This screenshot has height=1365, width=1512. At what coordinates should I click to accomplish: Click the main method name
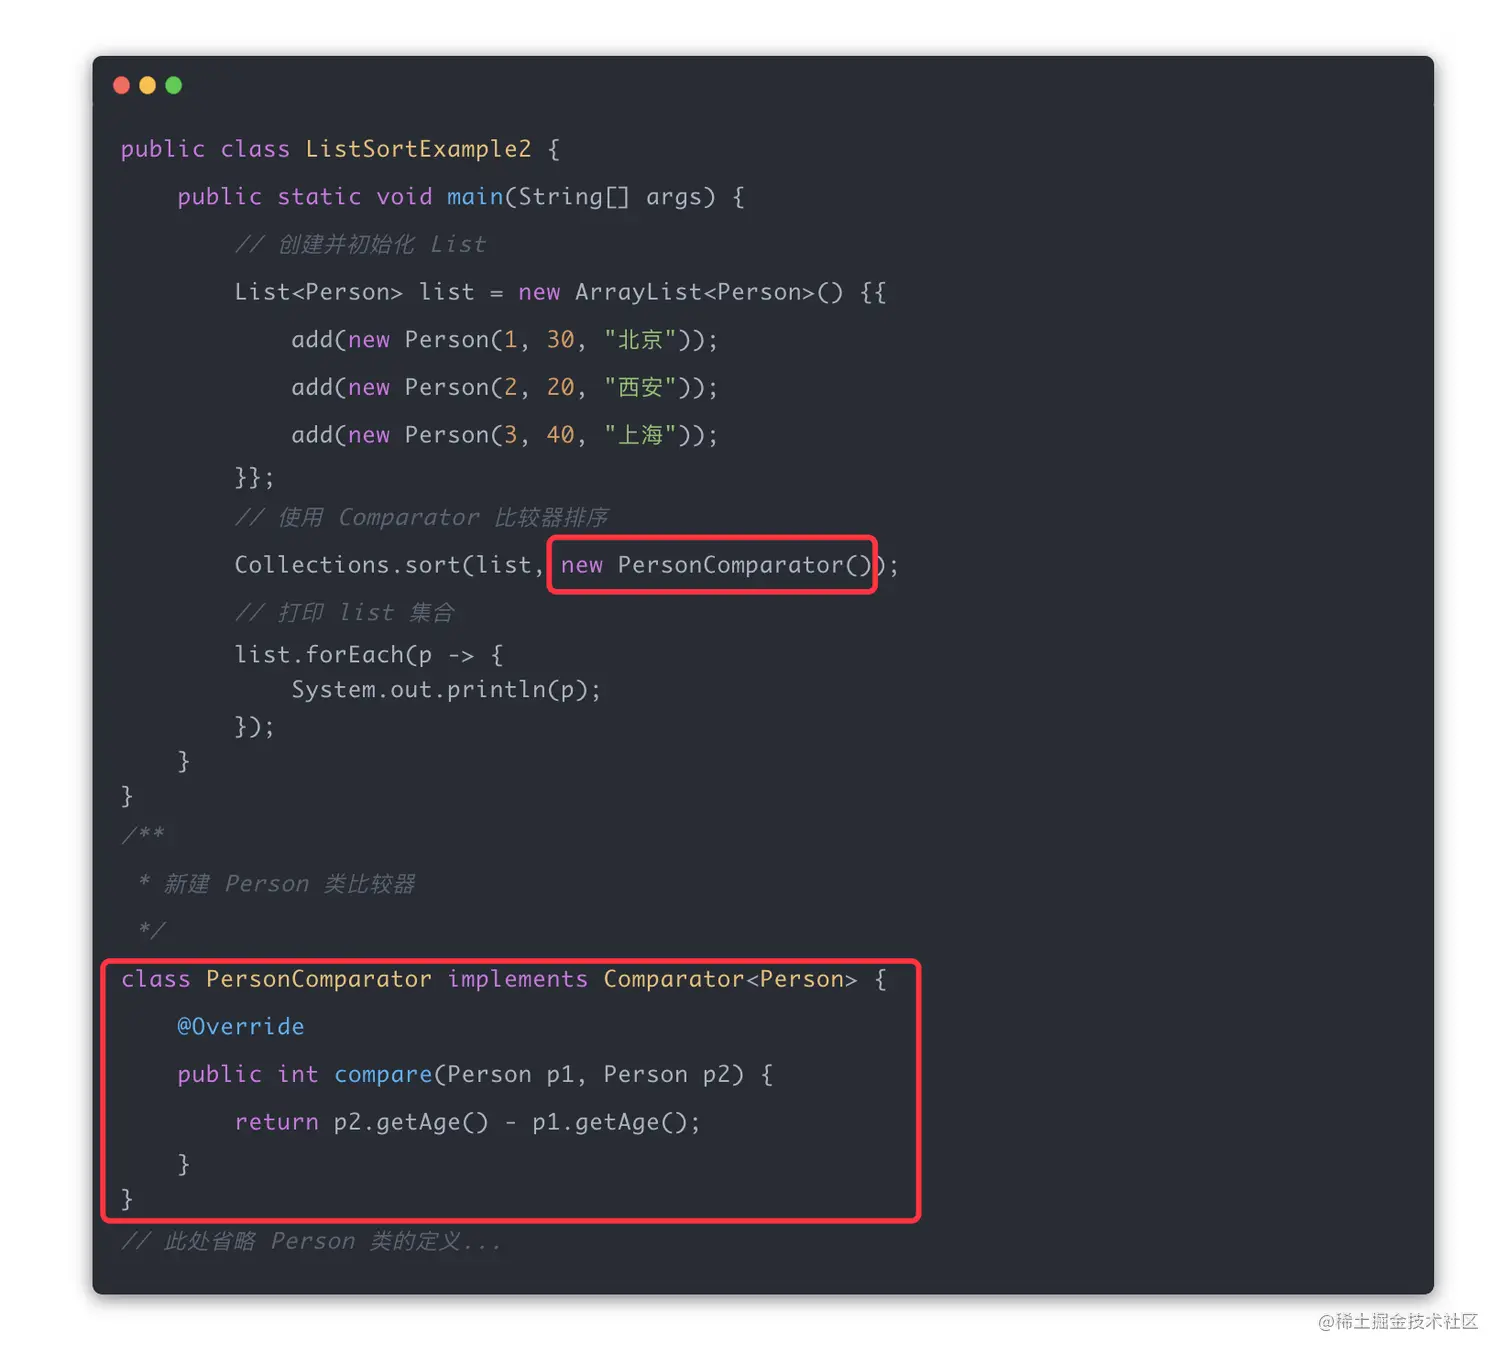click(x=475, y=196)
